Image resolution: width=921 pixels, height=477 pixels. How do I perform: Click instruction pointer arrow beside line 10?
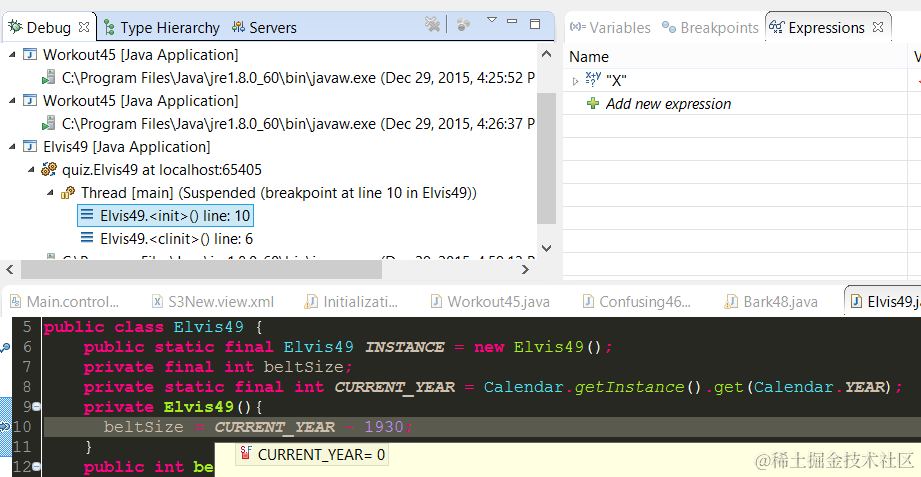tap(5, 426)
